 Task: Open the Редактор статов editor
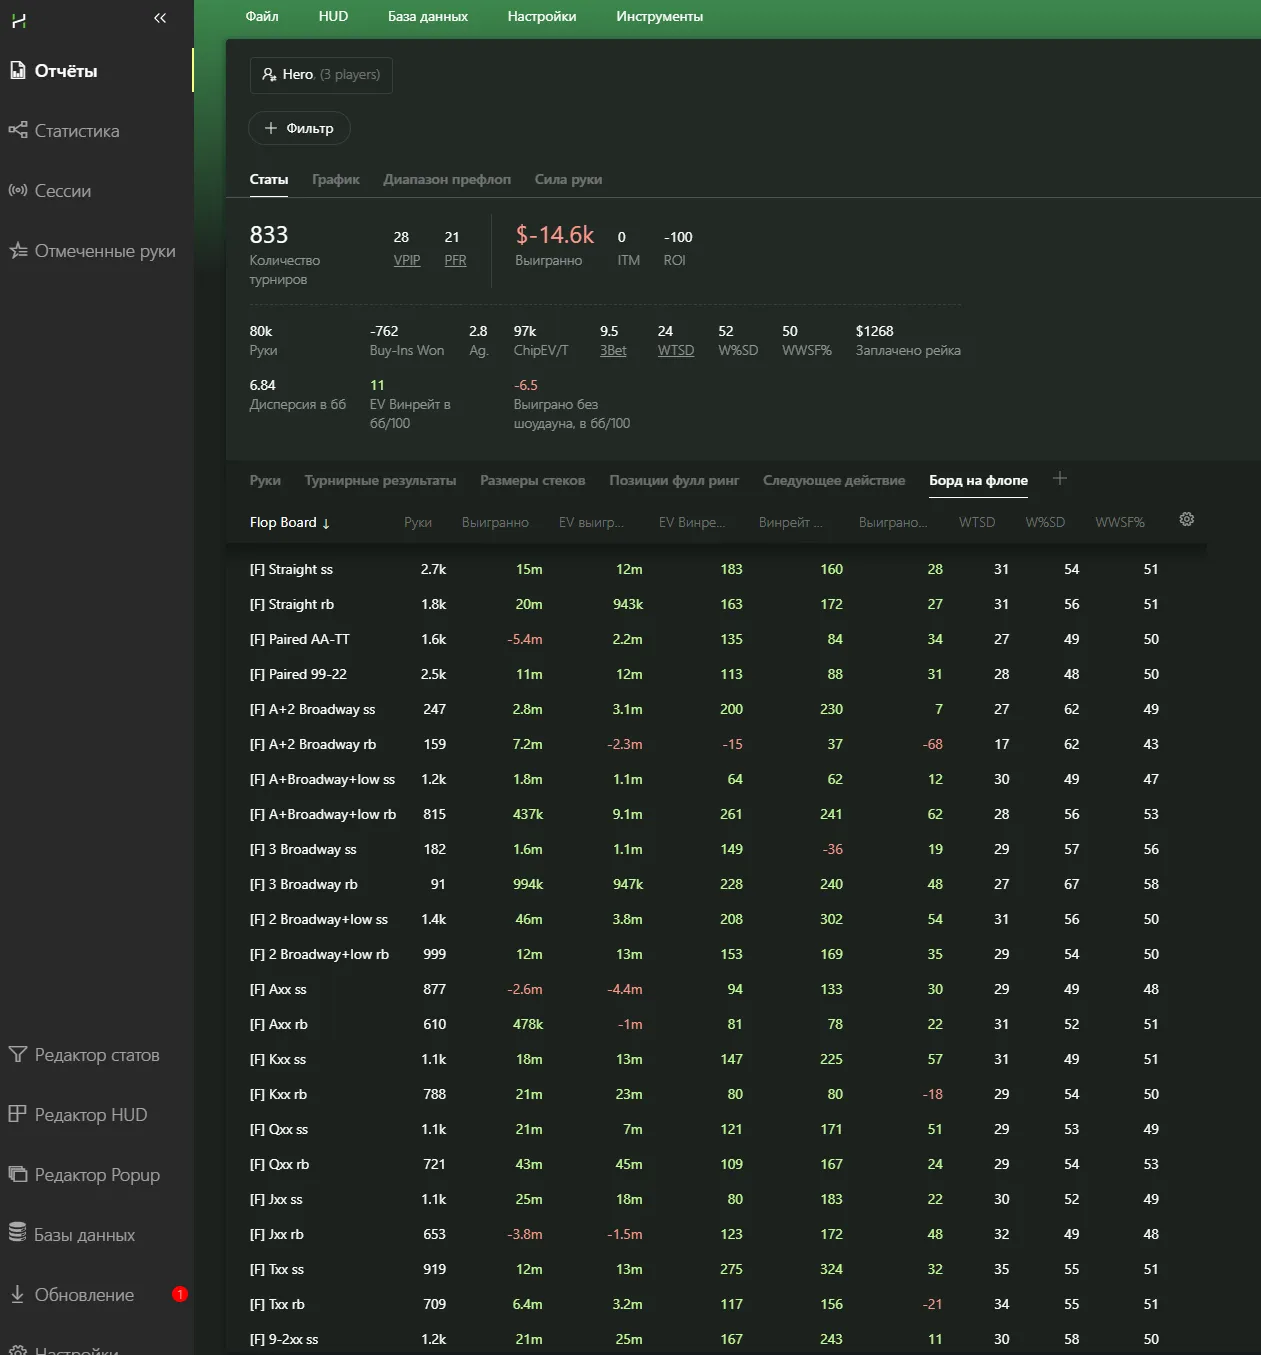pos(96,1055)
